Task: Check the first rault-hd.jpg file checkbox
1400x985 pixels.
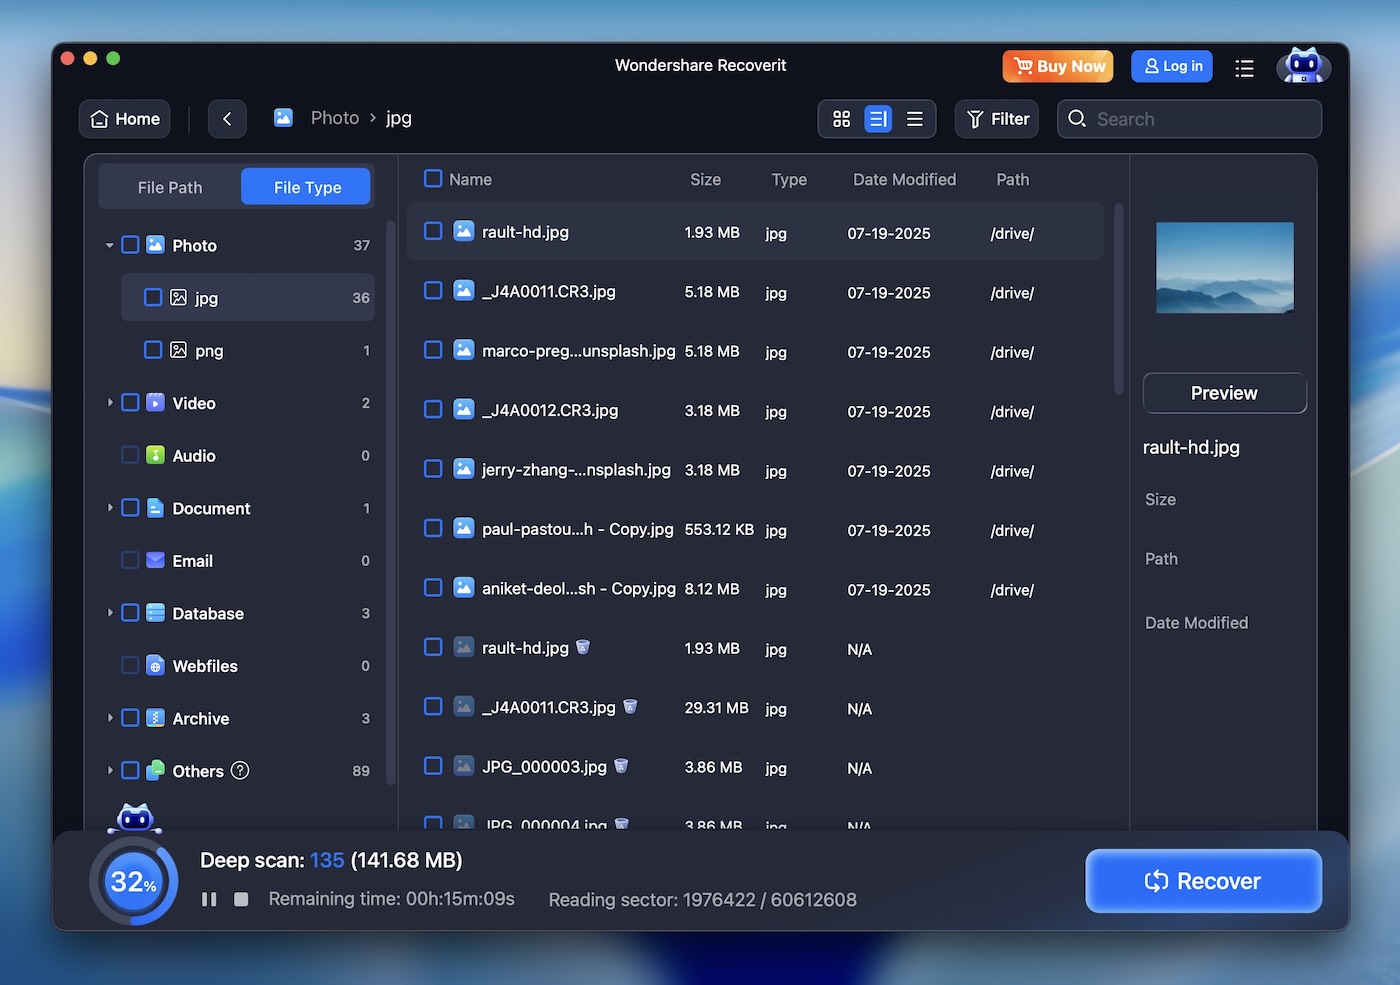Action: coord(433,231)
